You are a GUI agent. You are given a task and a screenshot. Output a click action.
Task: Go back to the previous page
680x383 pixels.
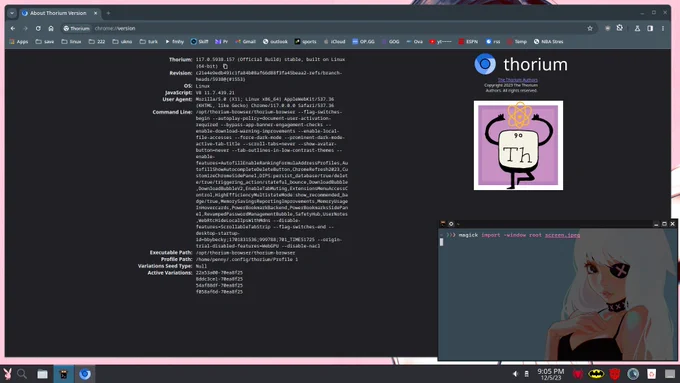click(13, 28)
